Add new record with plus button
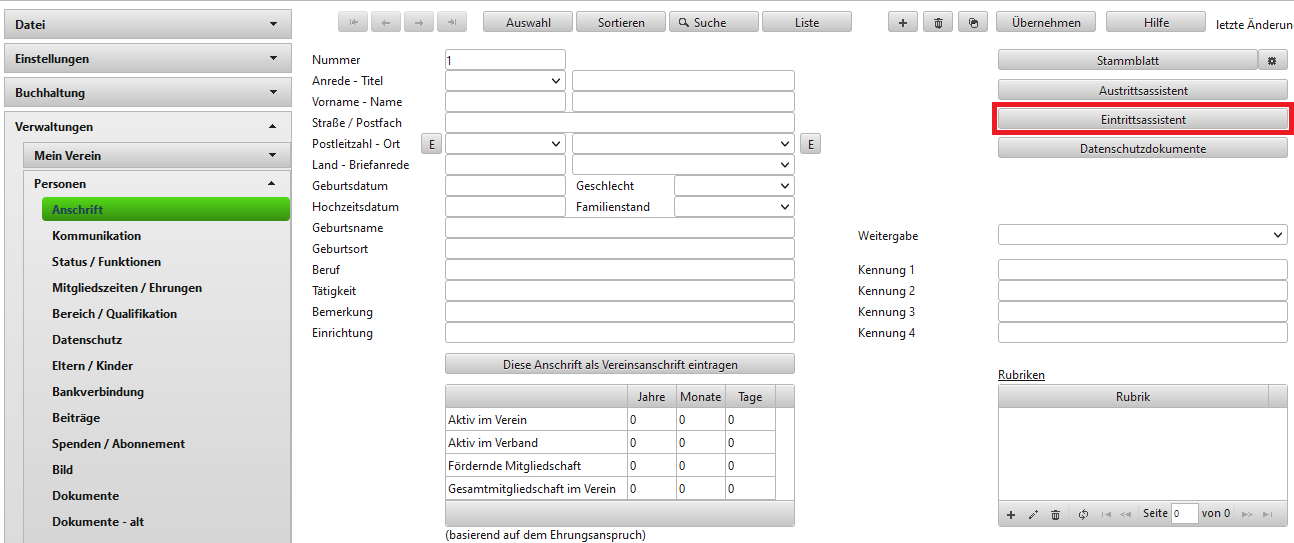1294x543 pixels. 903,22
